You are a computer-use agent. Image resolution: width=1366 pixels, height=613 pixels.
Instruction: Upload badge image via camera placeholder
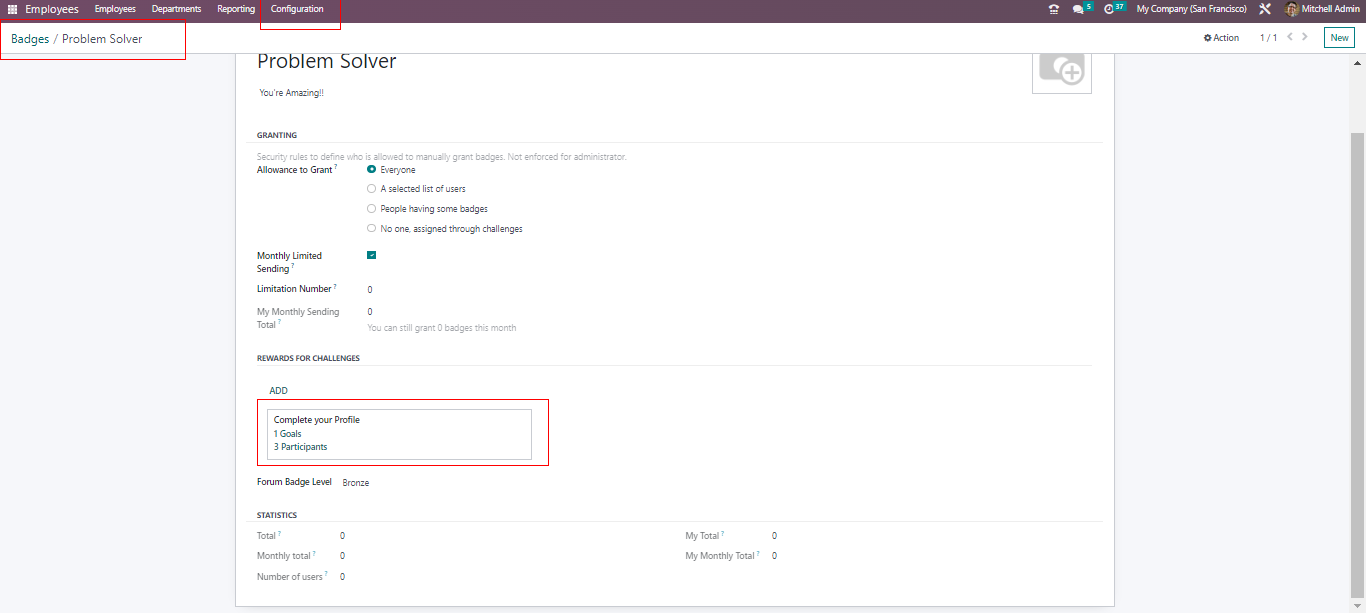(1061, 69)
